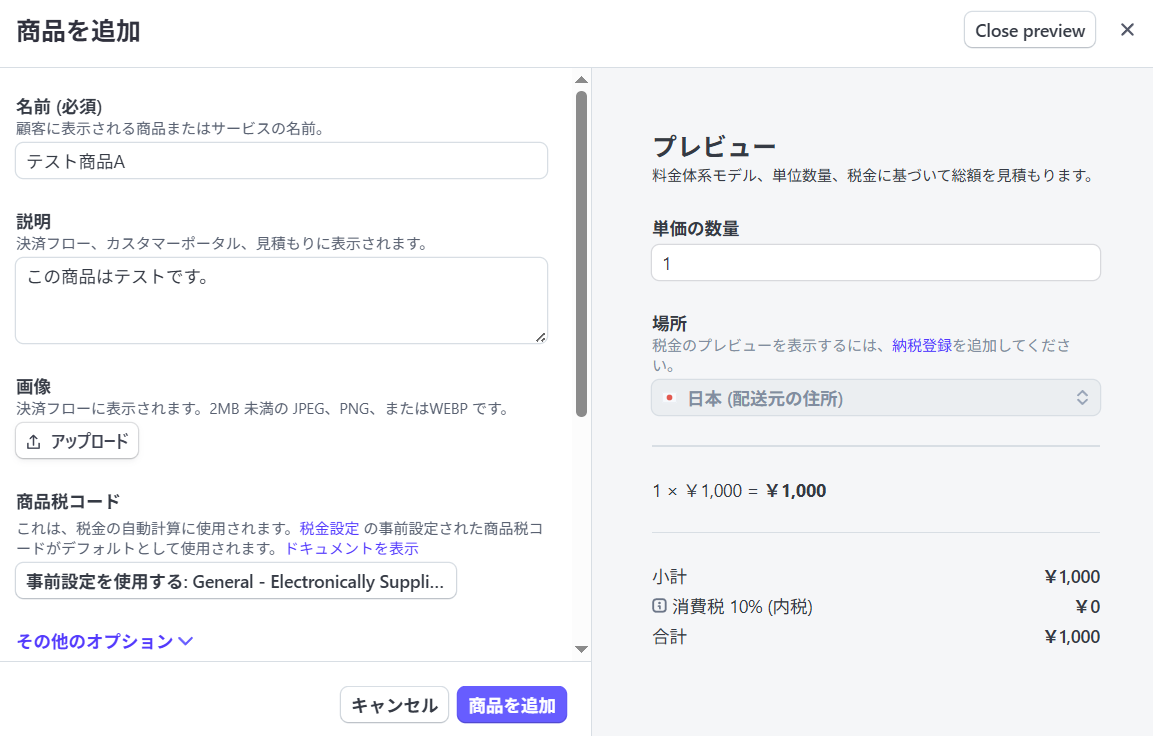Click the scrollbar up arrow
This screenshot has height=736, width=1153.
tap(581, 79)
